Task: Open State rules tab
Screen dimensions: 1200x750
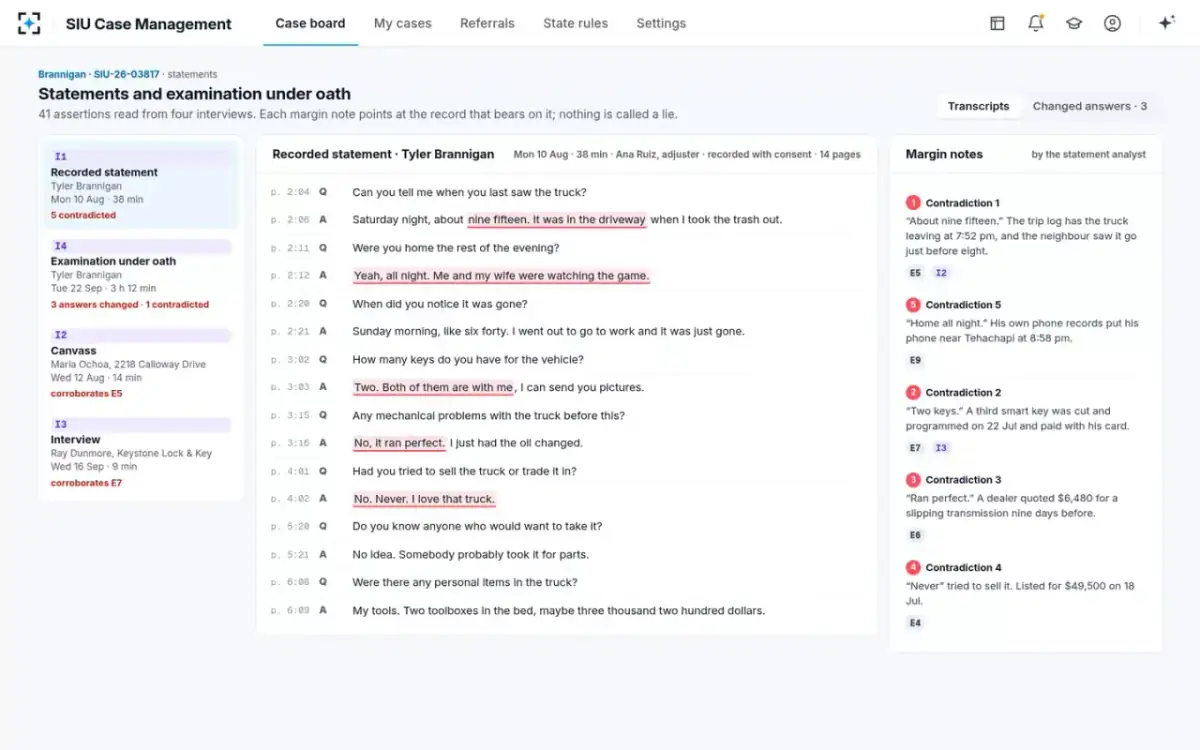Action: (x=575, y=23)
